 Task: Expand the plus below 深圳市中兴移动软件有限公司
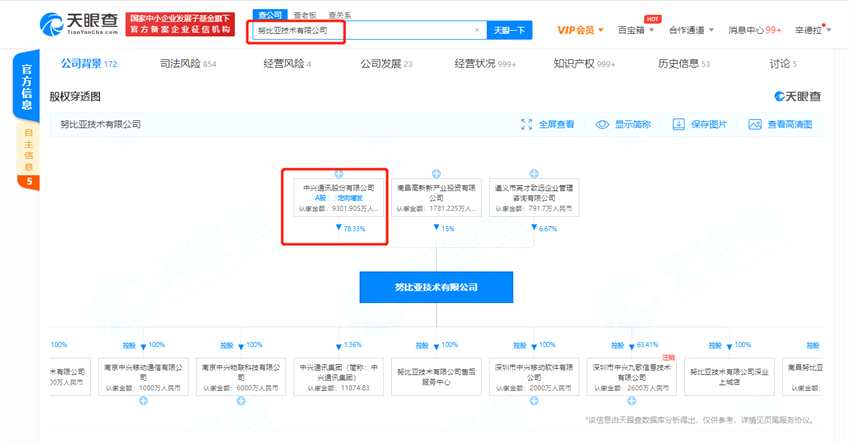[x=534, y=401]
